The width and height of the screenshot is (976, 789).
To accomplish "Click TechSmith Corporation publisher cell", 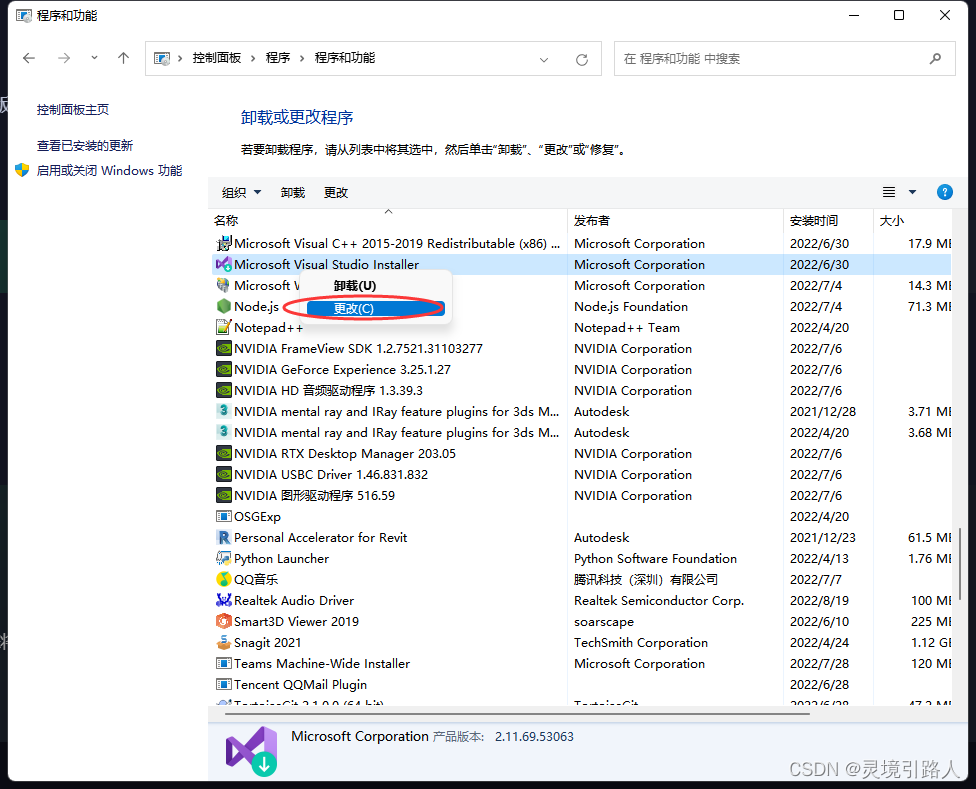I will (640, 643).
